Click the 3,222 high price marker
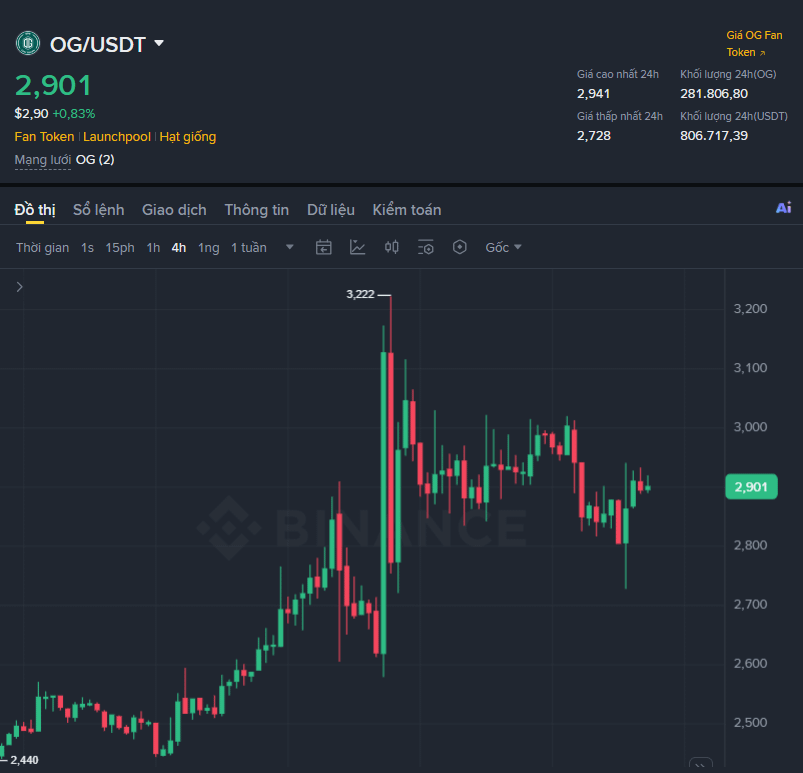This screenshot has height=773, width=803. (361, 295)
